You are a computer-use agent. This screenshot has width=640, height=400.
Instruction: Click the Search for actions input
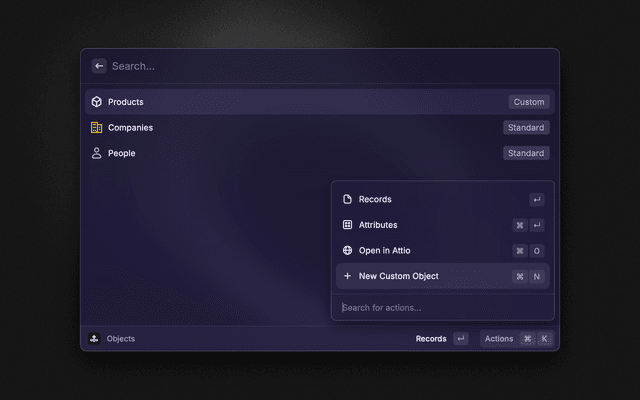click(440, 307)
